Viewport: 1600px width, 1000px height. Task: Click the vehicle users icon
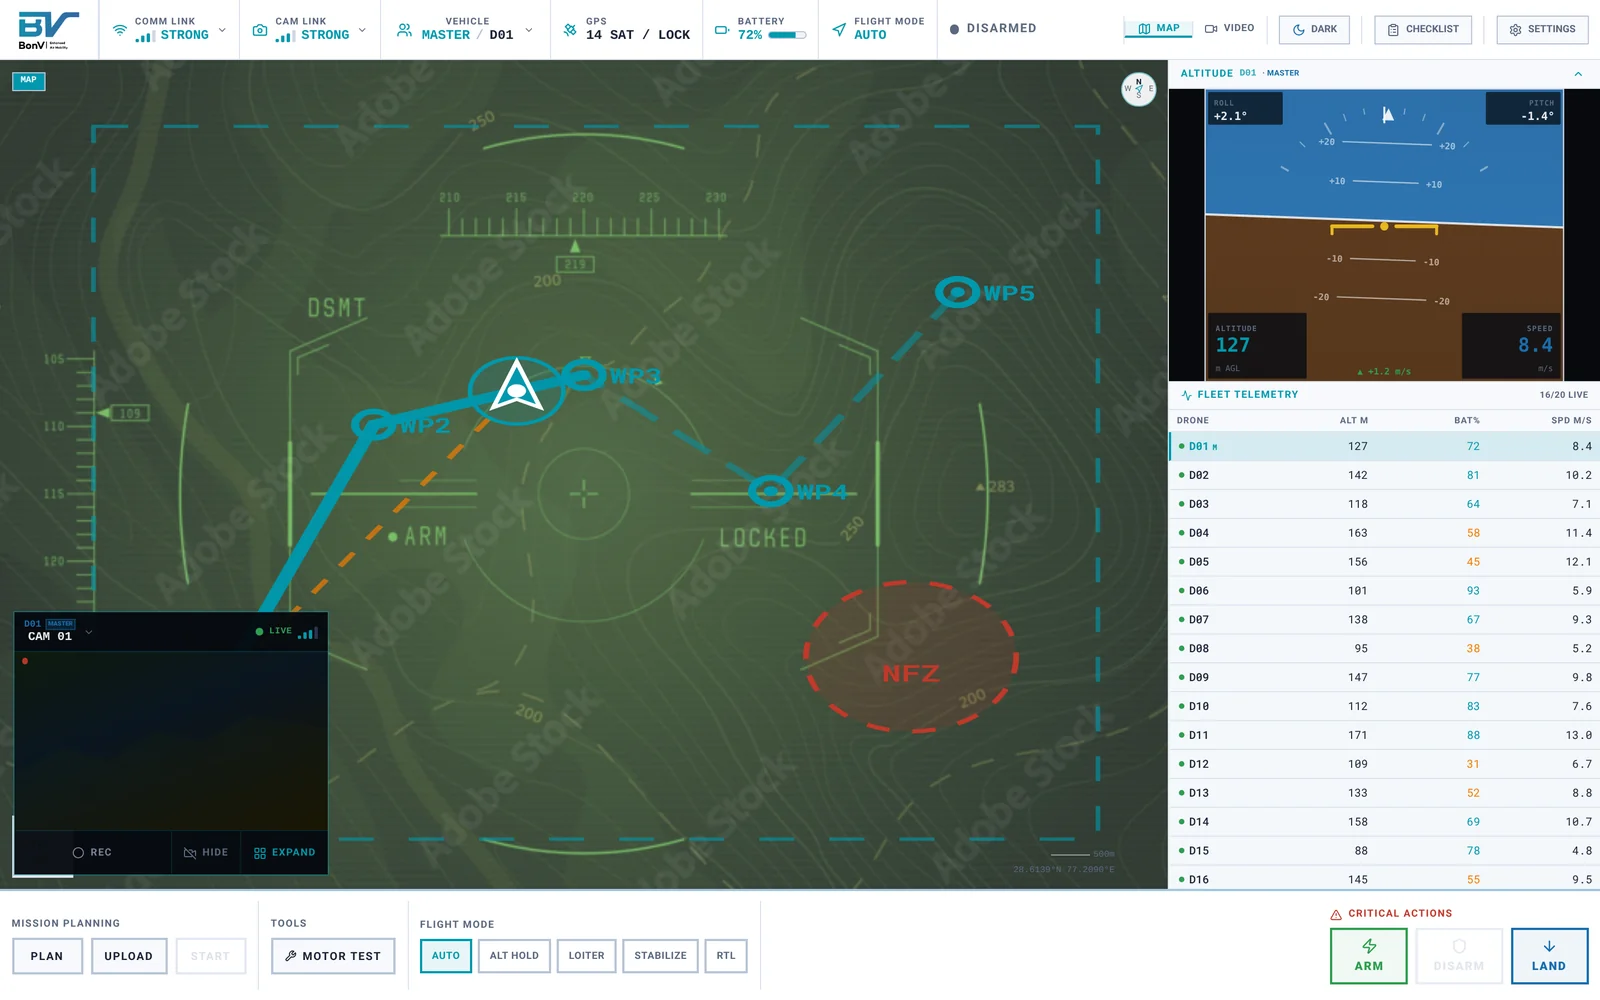pos(404,30)
